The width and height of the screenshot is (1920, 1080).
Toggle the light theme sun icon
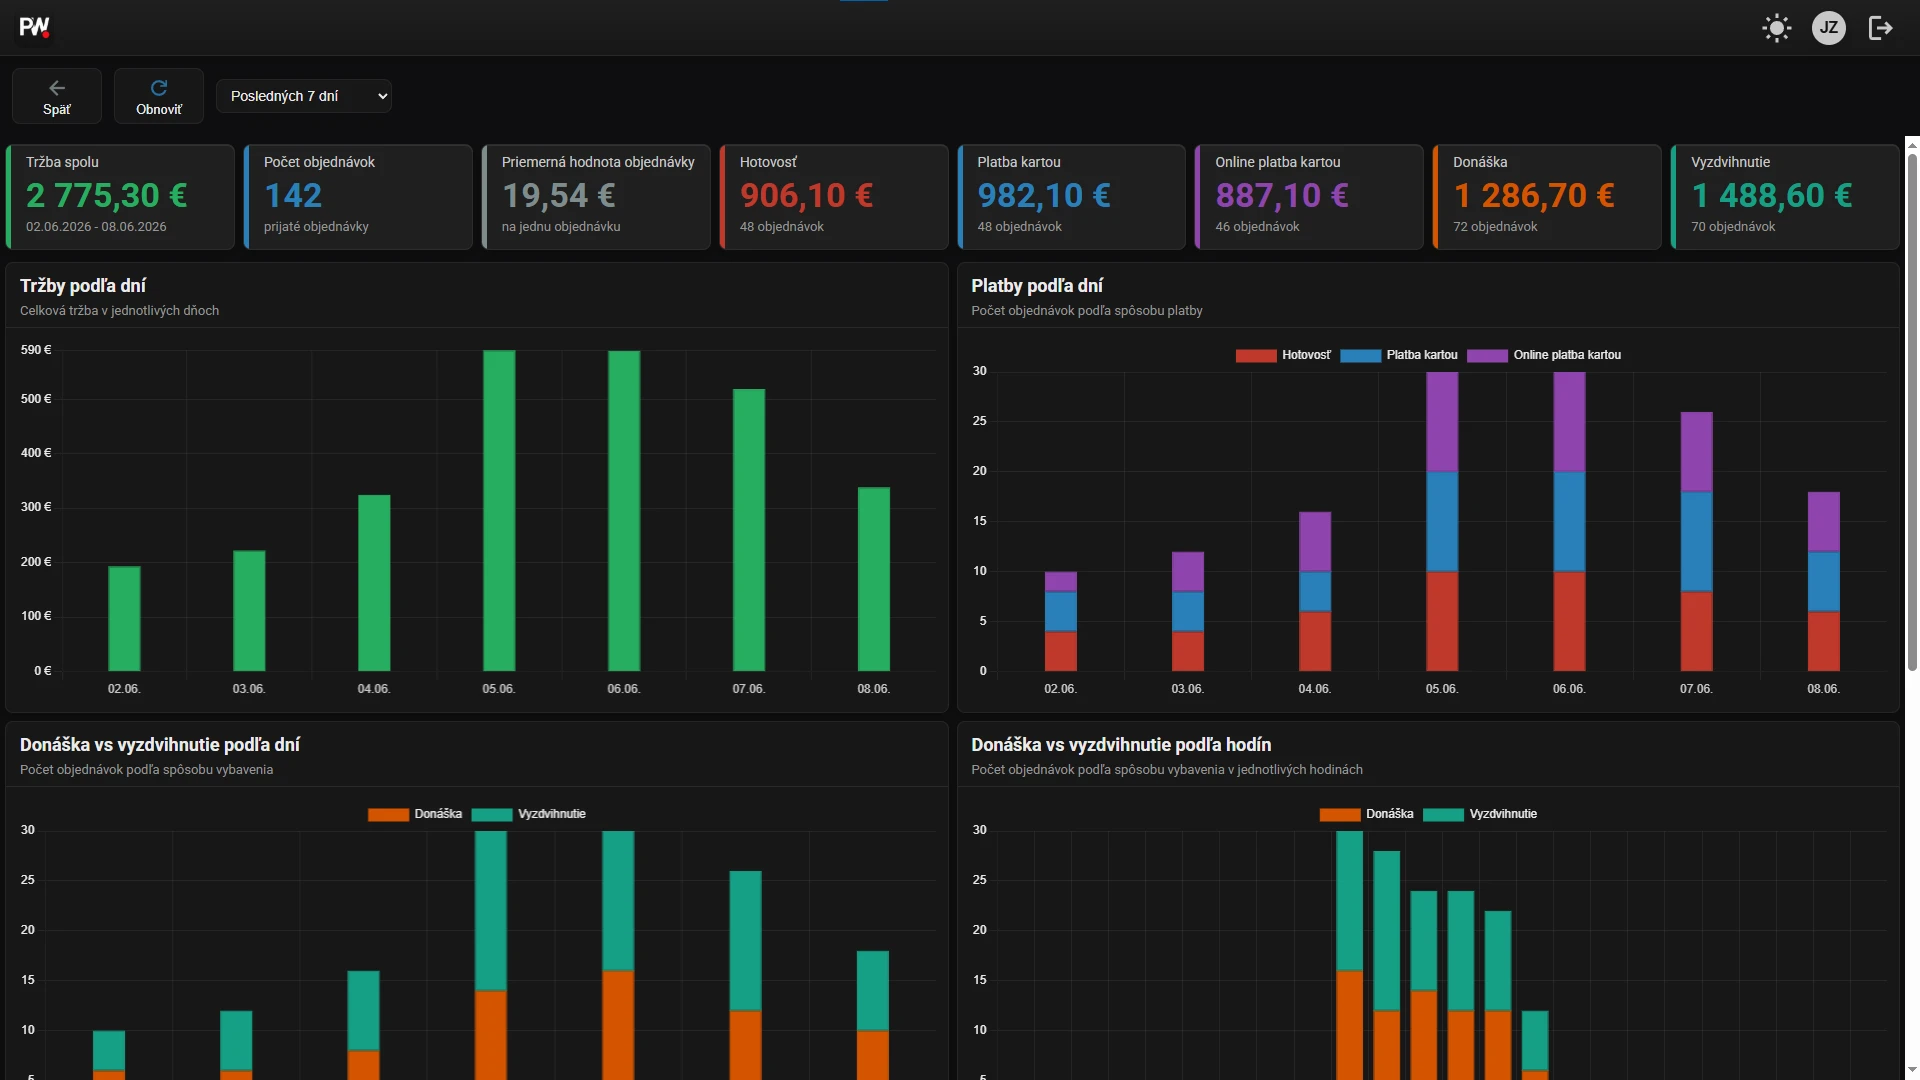click(1777, 28)
